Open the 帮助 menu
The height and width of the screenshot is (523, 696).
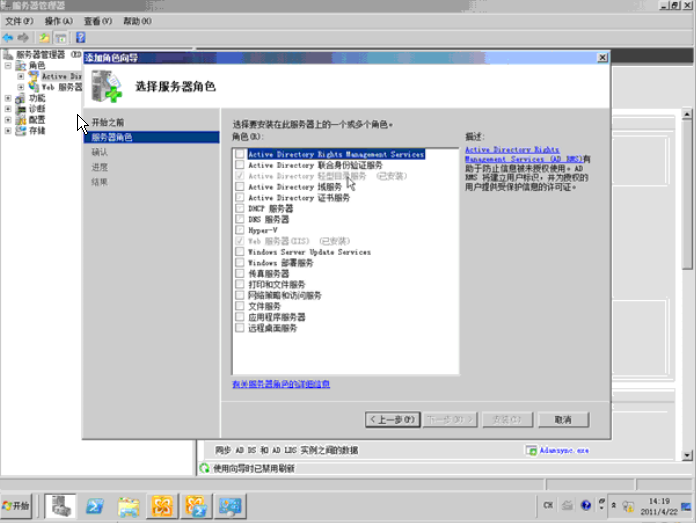click(x=138, y=21)
